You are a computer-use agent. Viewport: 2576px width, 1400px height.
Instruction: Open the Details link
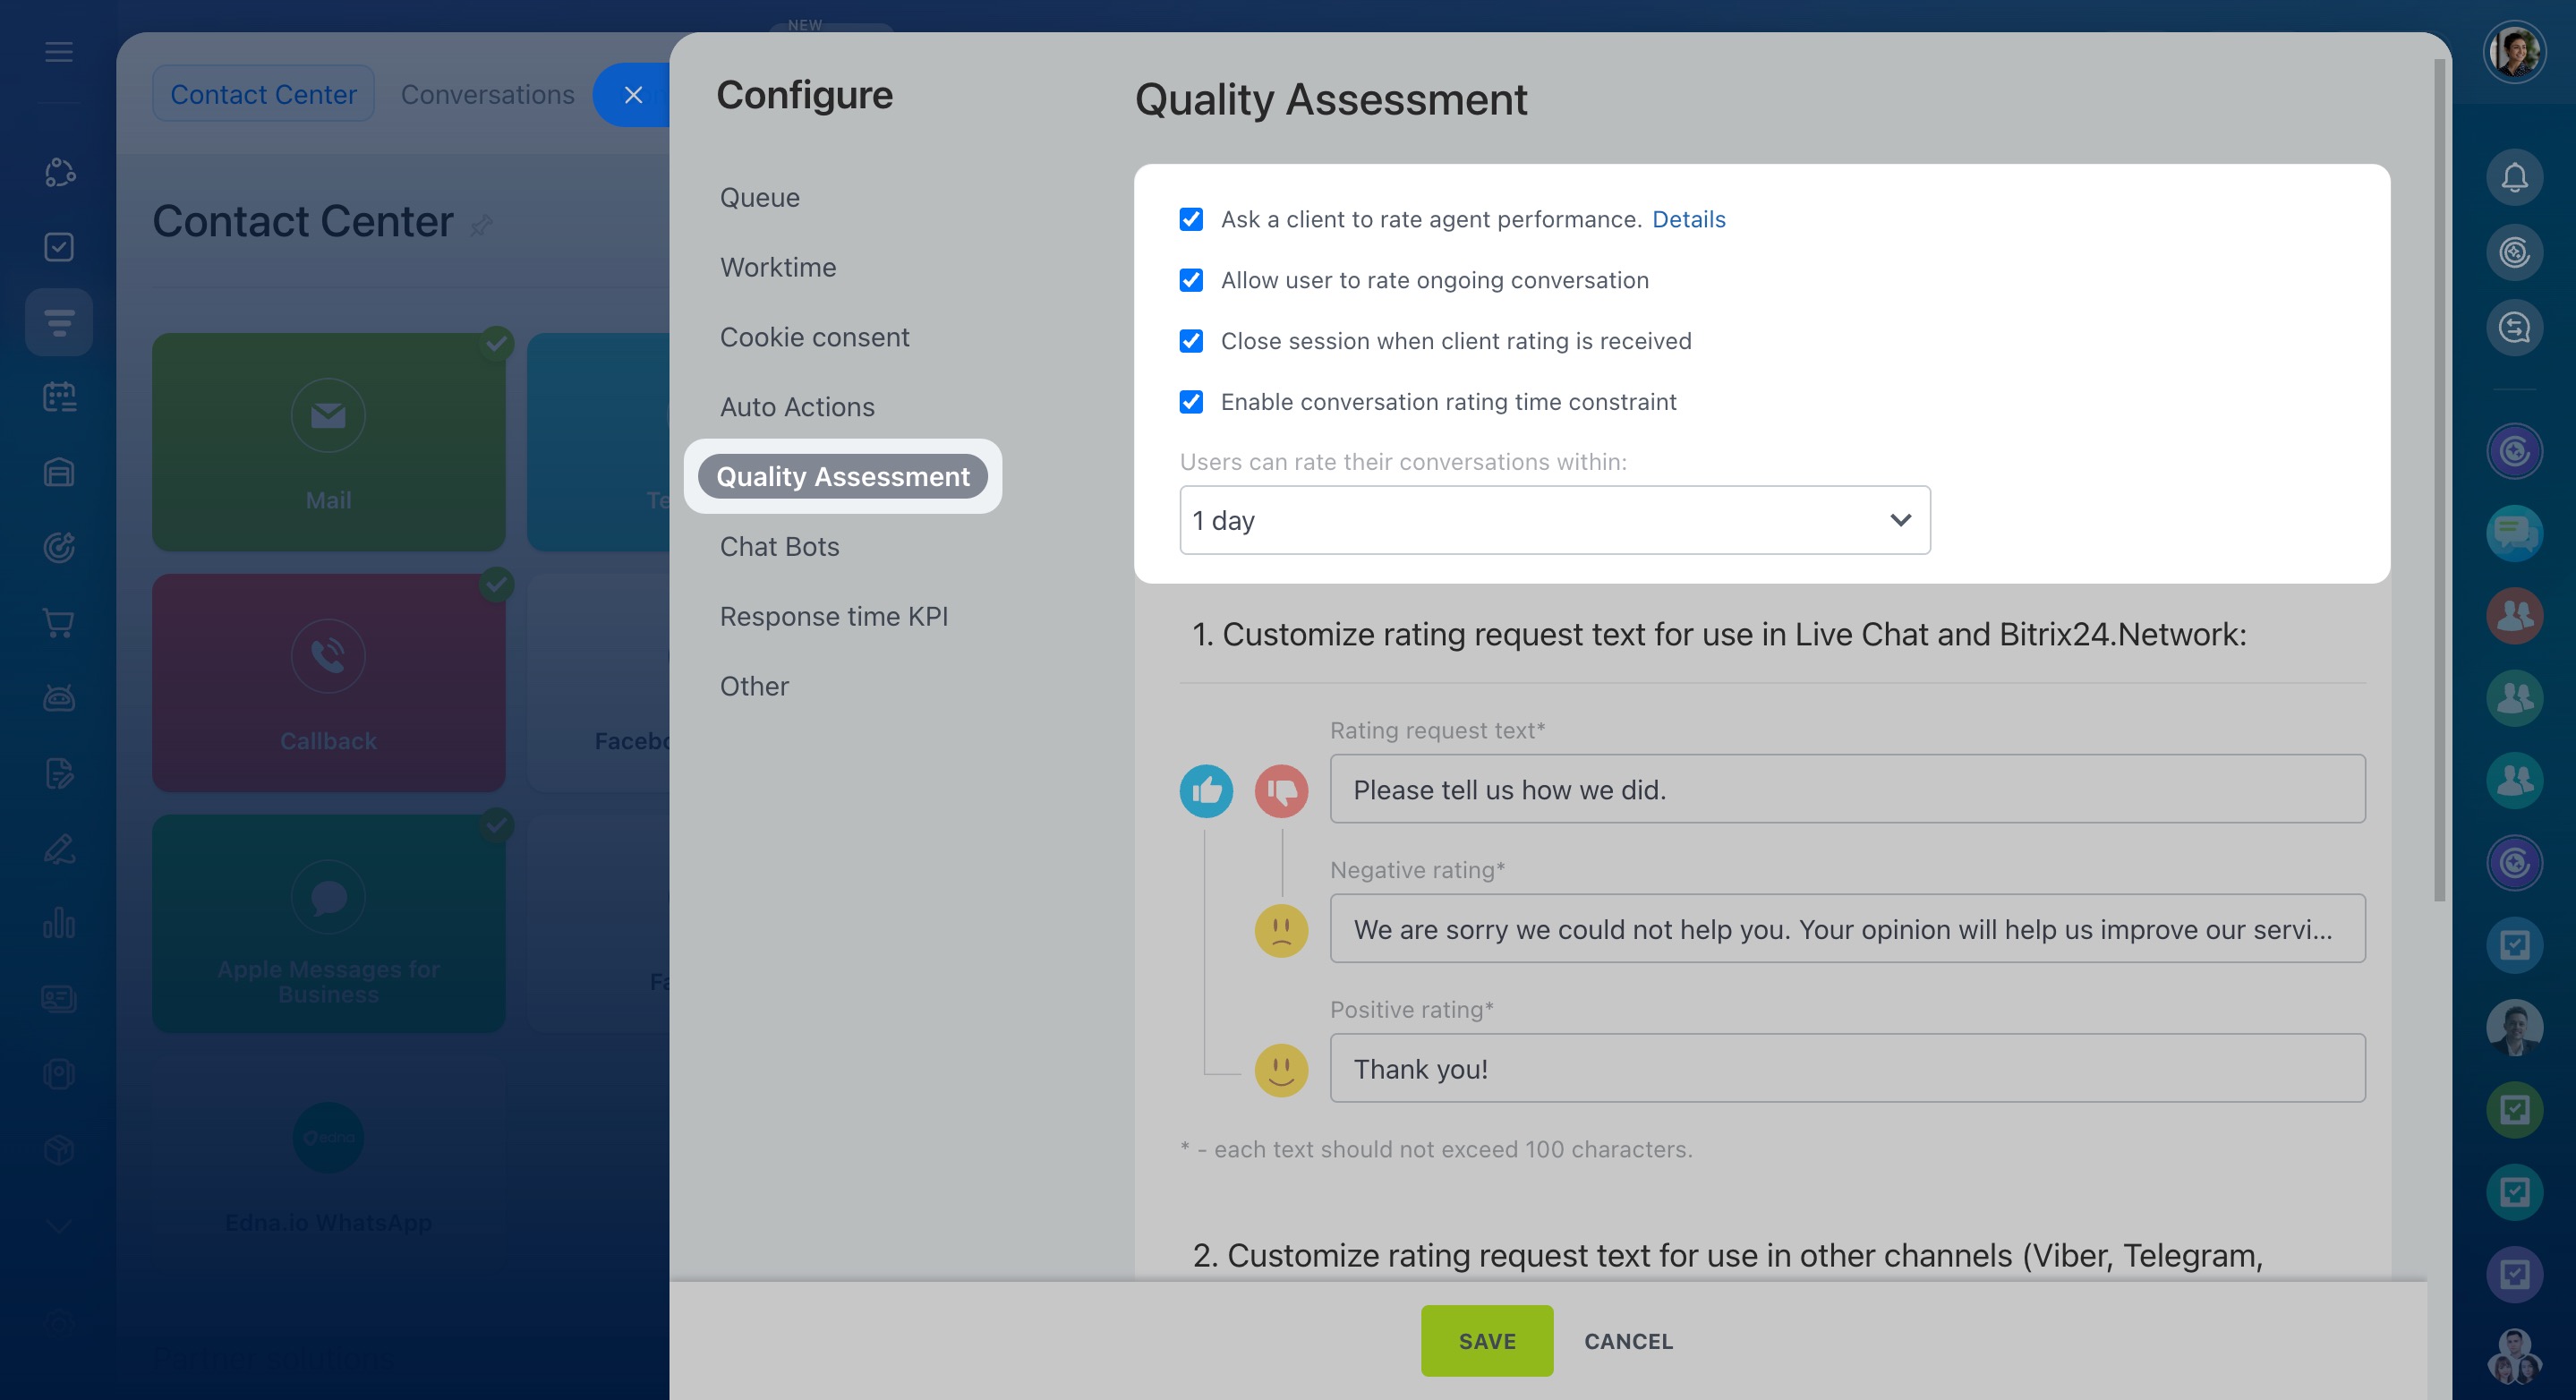[1688, 219]
